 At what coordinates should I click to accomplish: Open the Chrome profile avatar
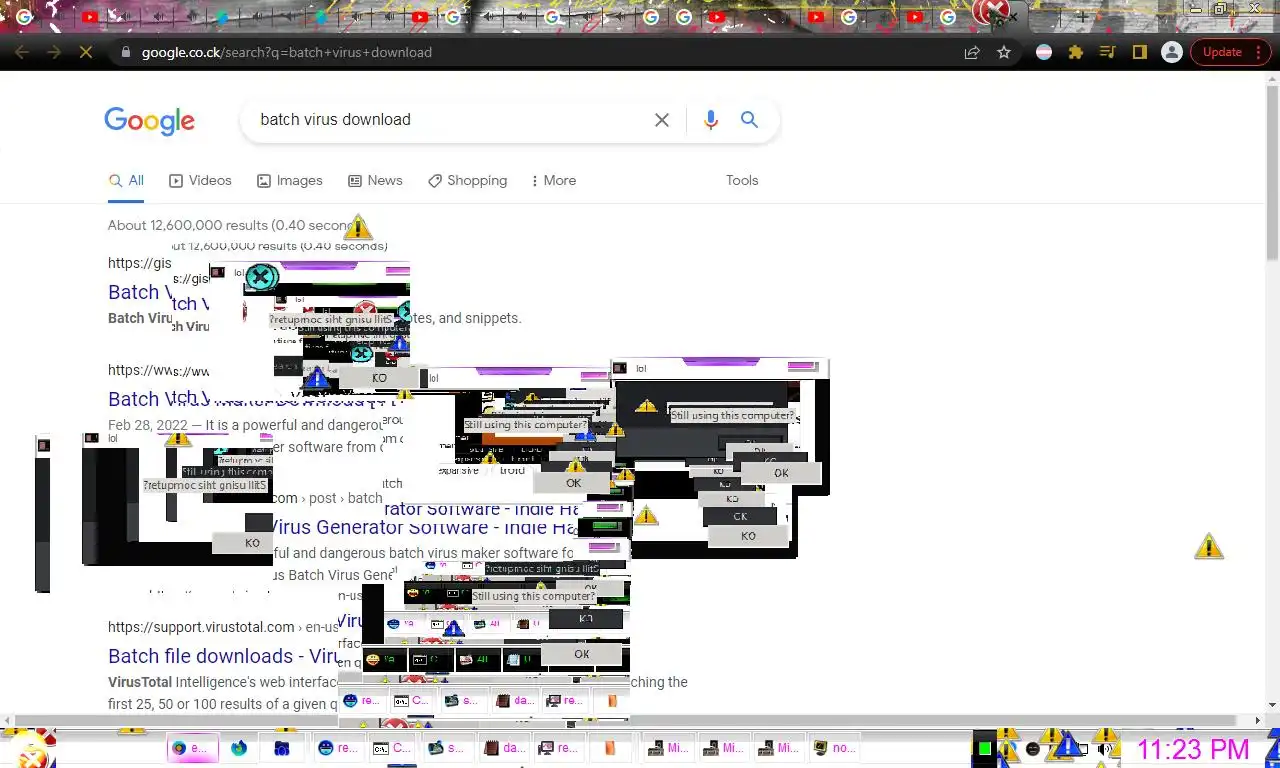(x=1172, y=52)
